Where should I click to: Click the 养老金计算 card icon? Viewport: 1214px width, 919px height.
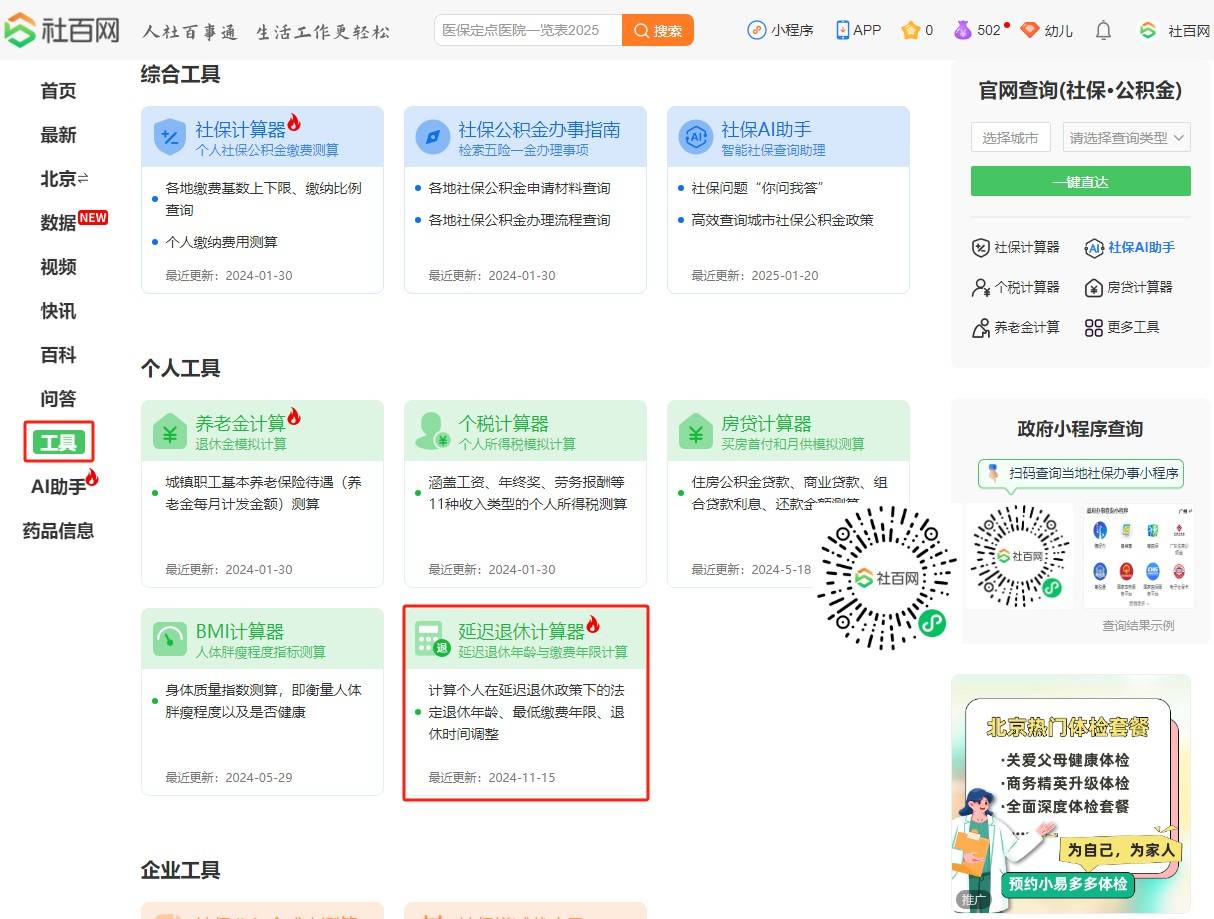pyautogui.click(x=170, y=431)
